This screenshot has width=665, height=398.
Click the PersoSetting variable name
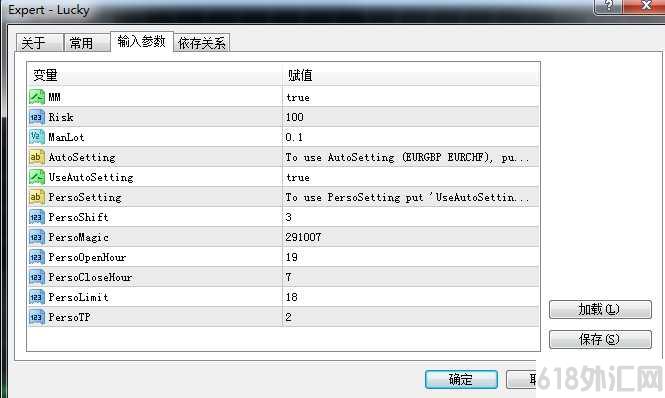click(x=85, y=197)
